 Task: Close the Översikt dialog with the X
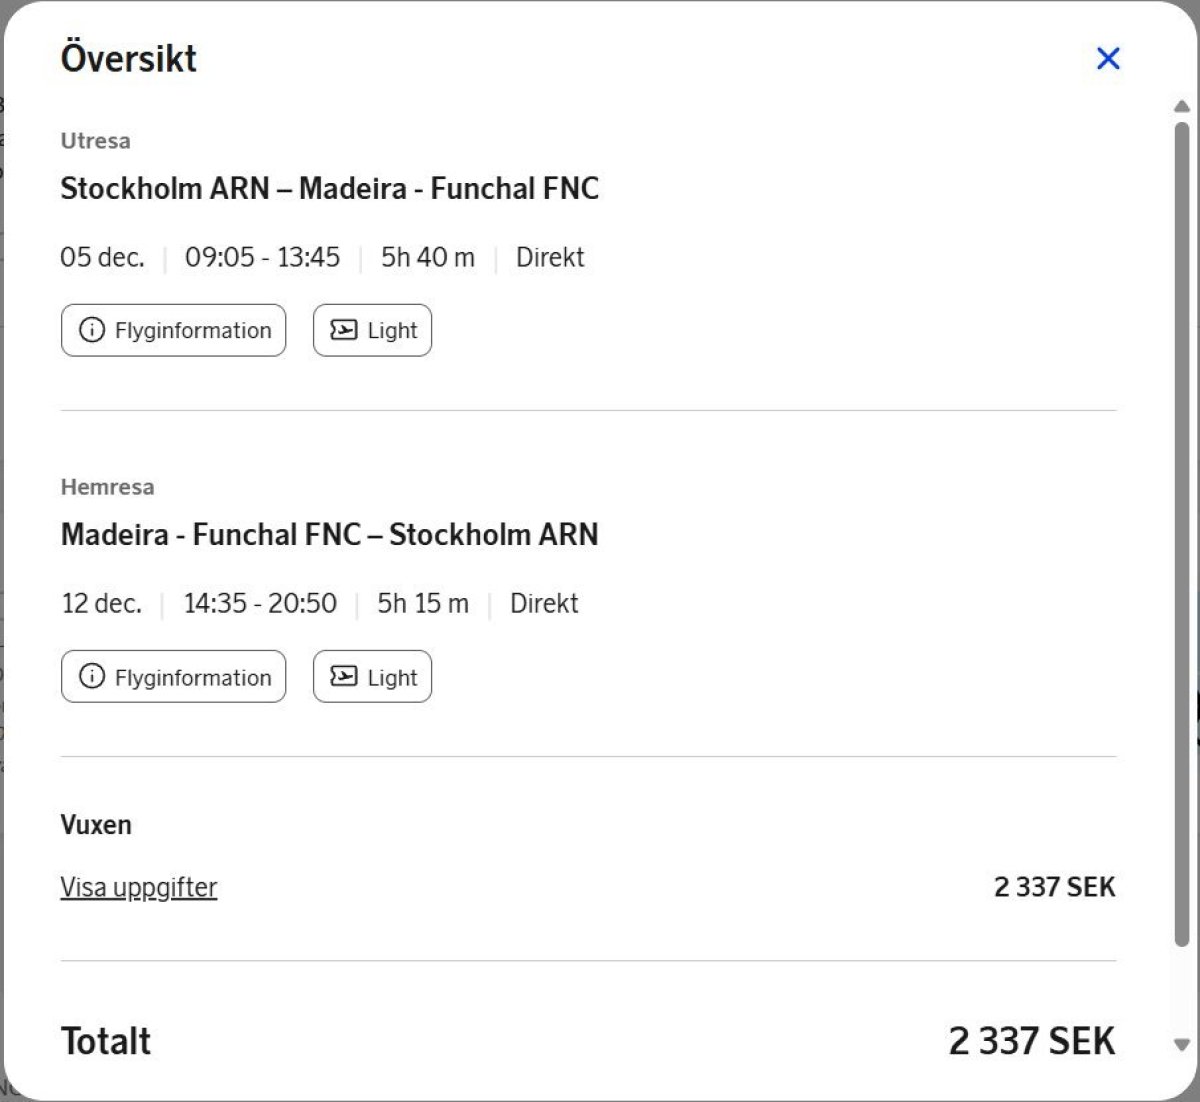(1108, 58)
